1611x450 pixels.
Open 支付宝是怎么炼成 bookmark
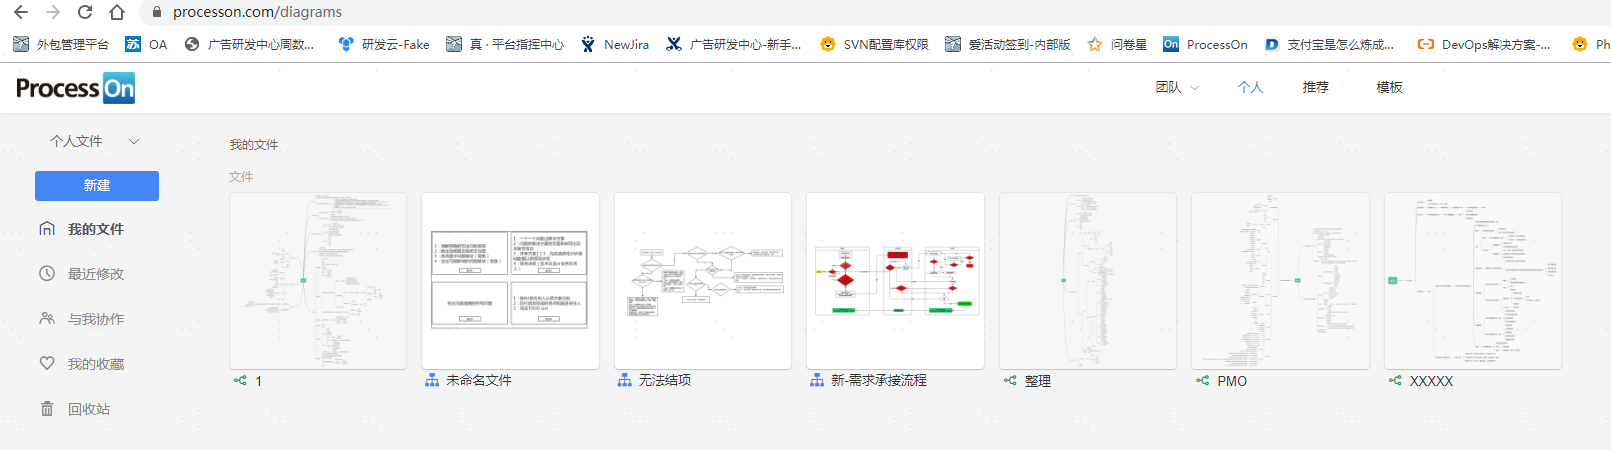[x=1329, y=44]
